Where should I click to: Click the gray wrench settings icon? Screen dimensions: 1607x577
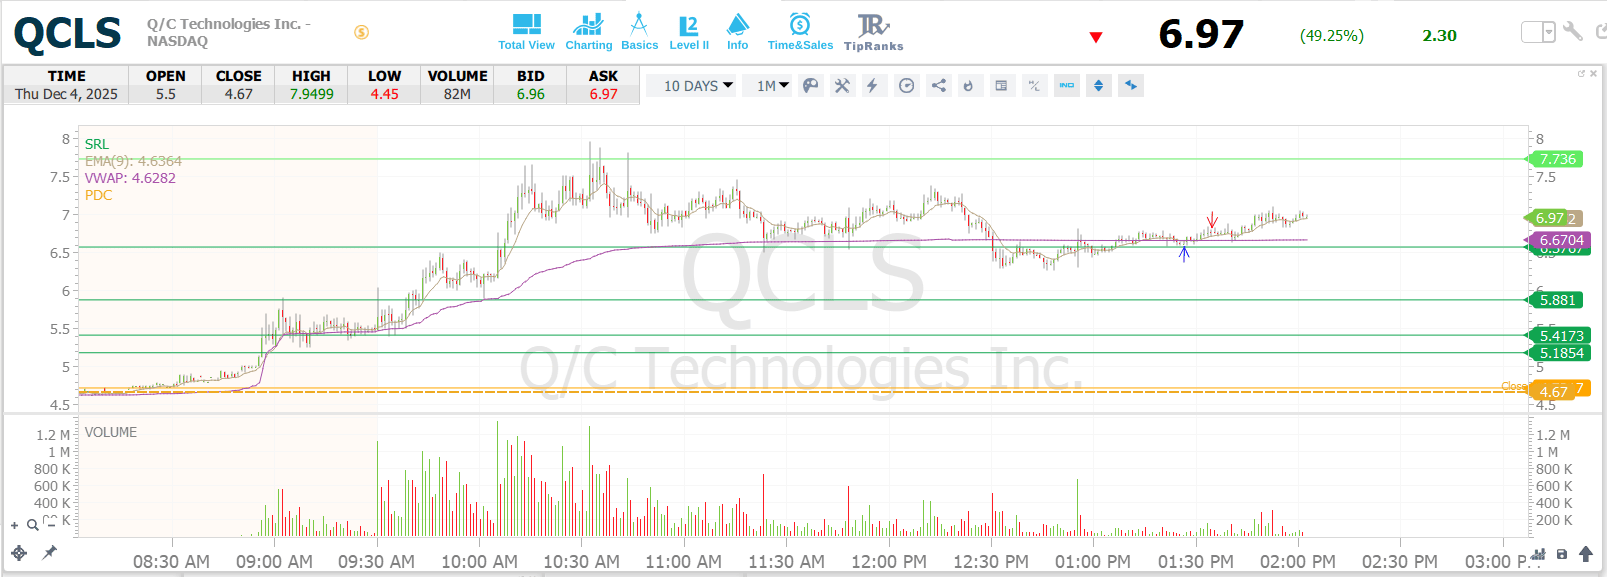pos(1573,32)
